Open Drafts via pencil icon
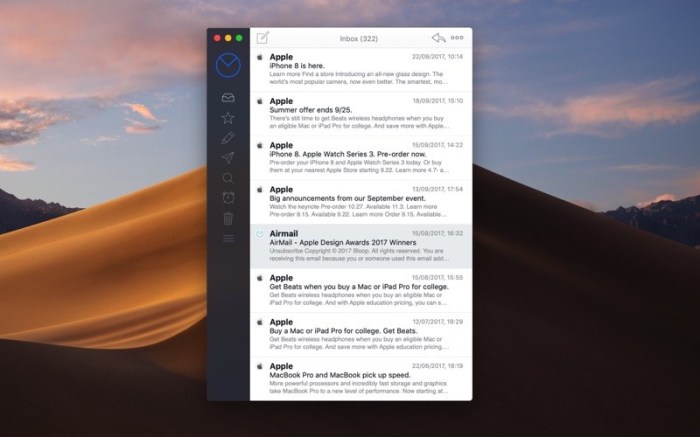700x437 pixels. point(228,138)
